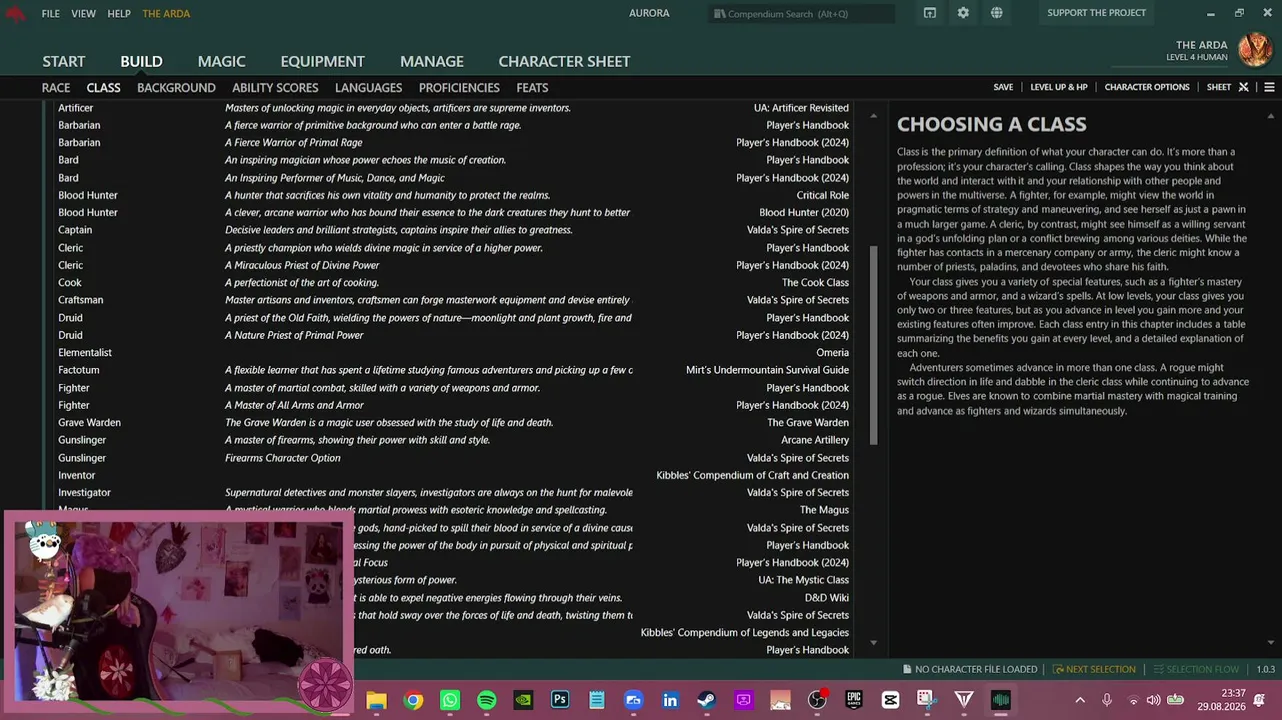Open the volume control in the system tray
This screenshot has height=720, width=1282.
[1154, 700]
